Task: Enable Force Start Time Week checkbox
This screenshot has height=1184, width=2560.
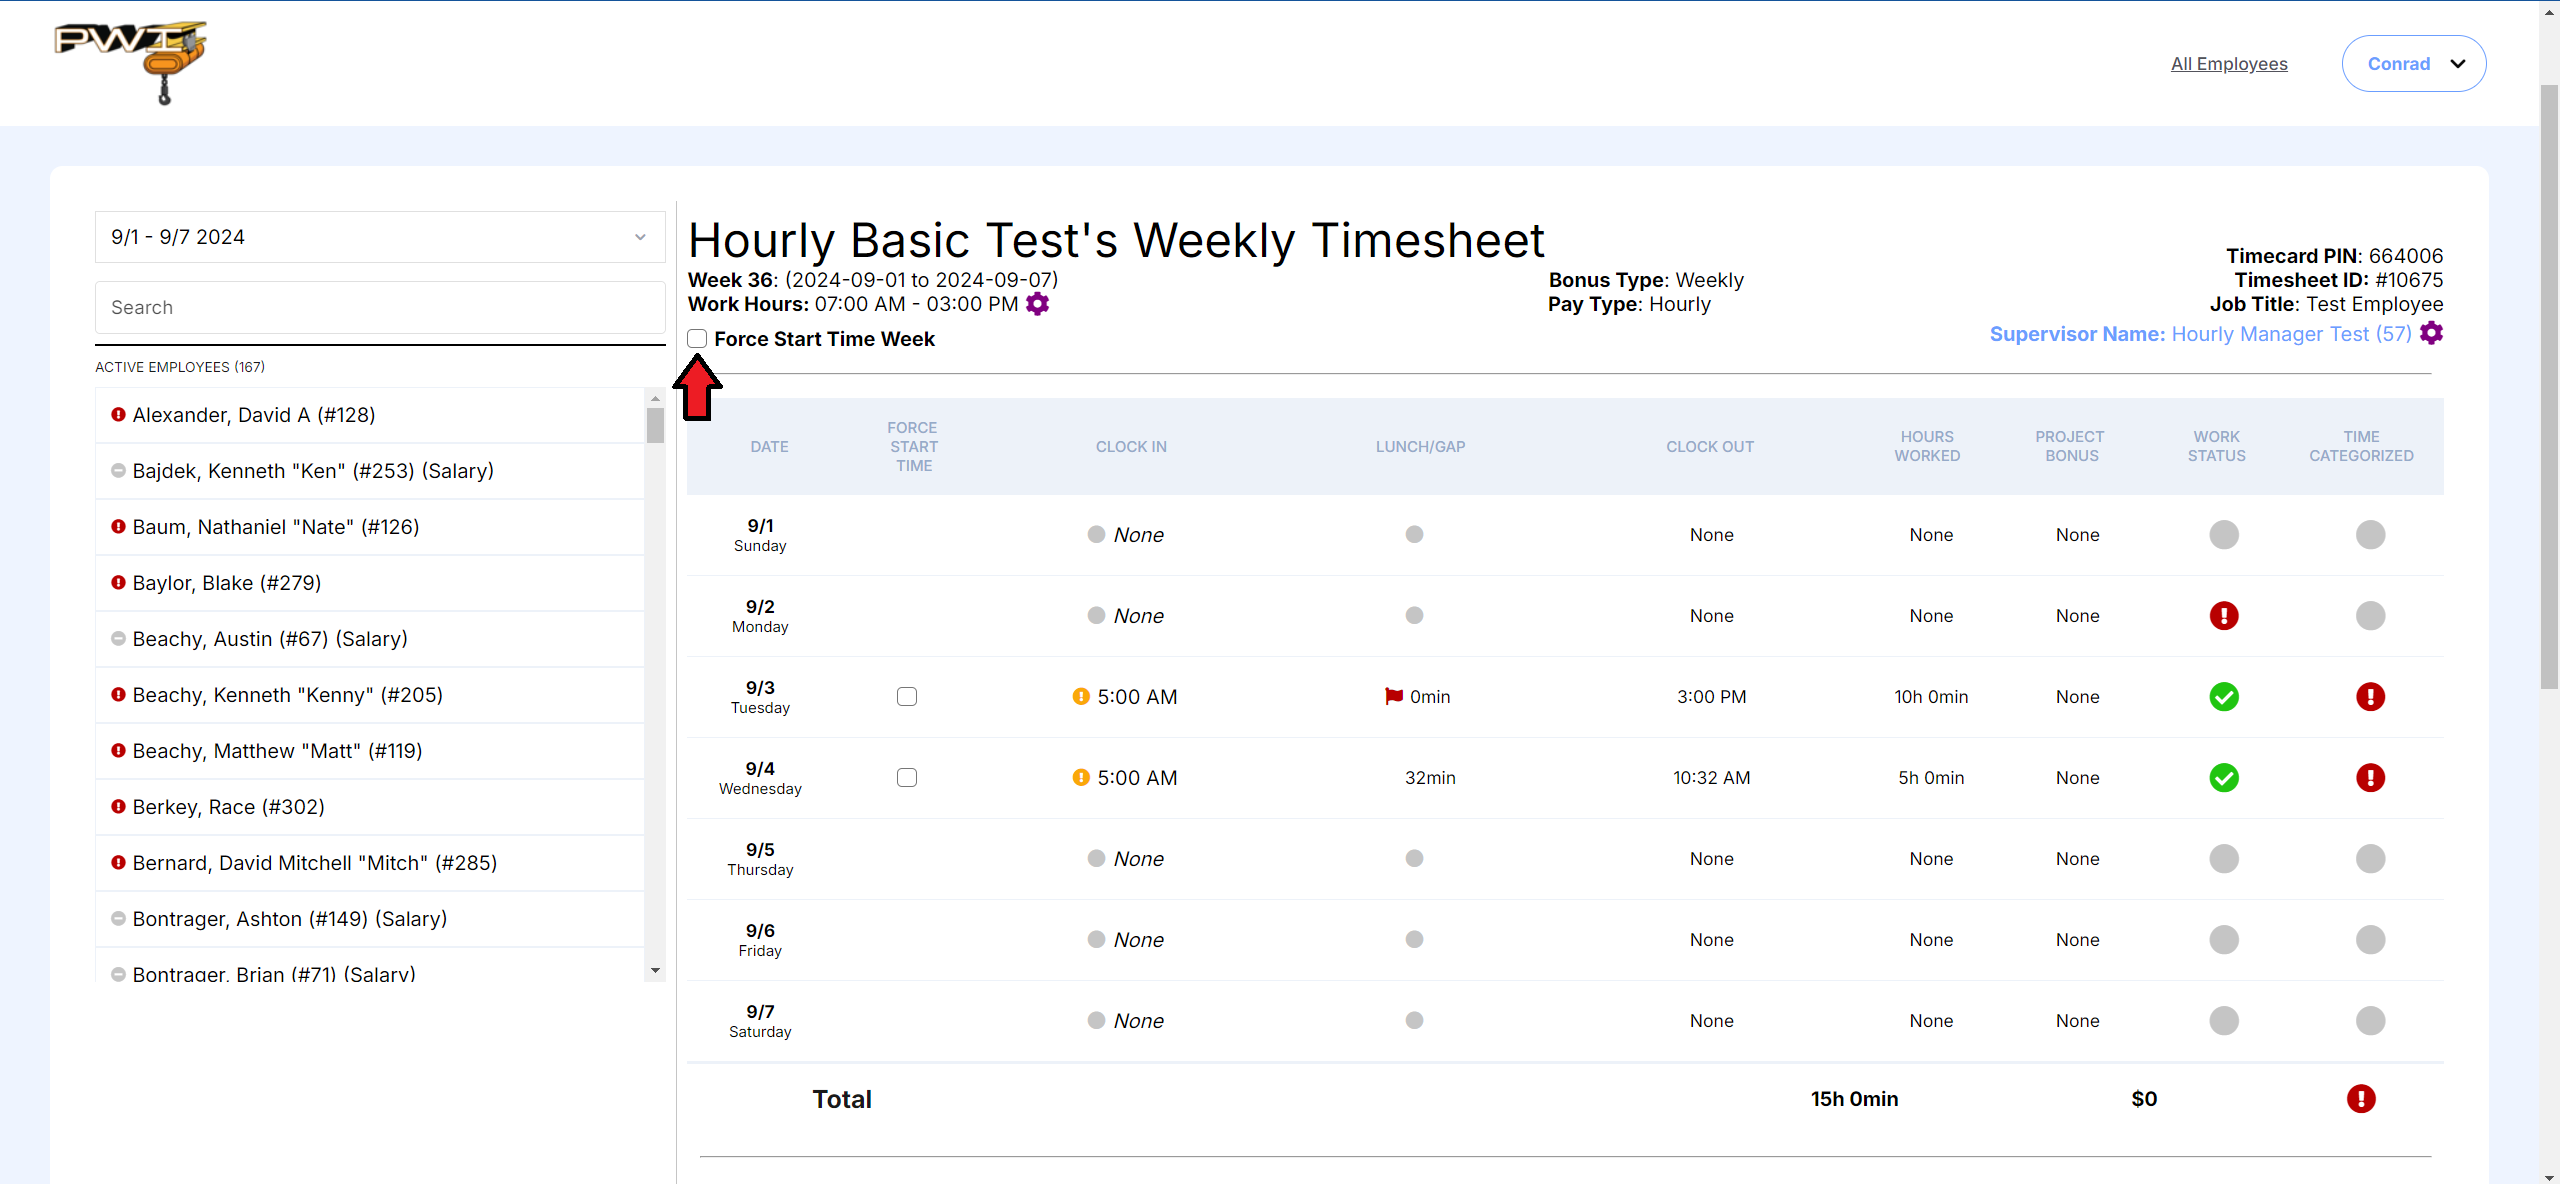Action: pyautogui.click(x=697, y=339)
